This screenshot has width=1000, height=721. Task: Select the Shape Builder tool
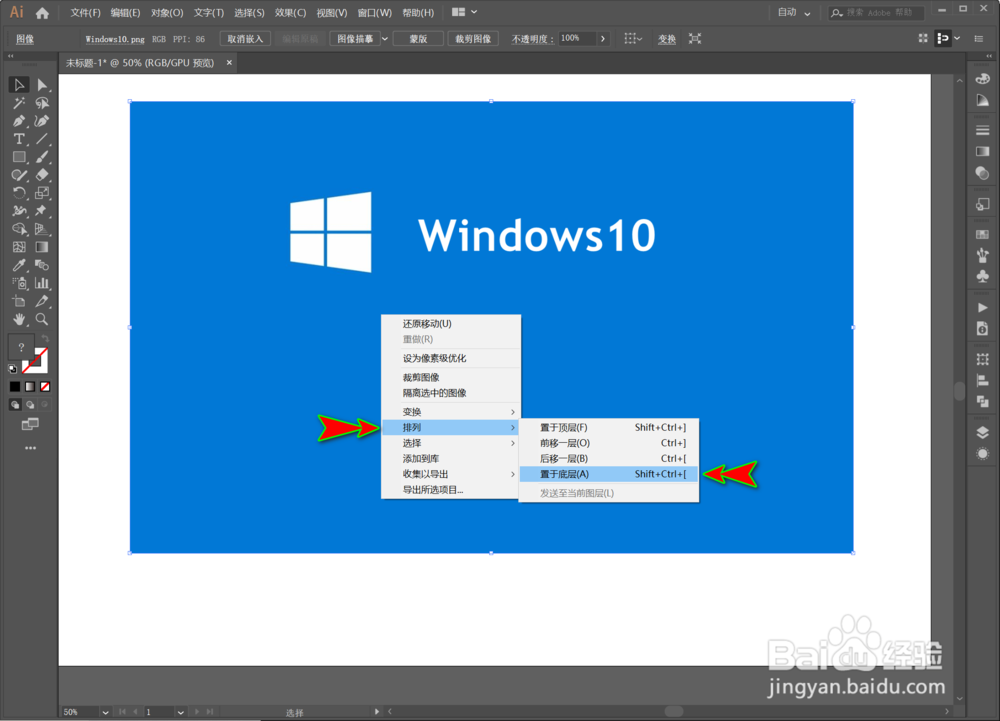pos(18,229)
